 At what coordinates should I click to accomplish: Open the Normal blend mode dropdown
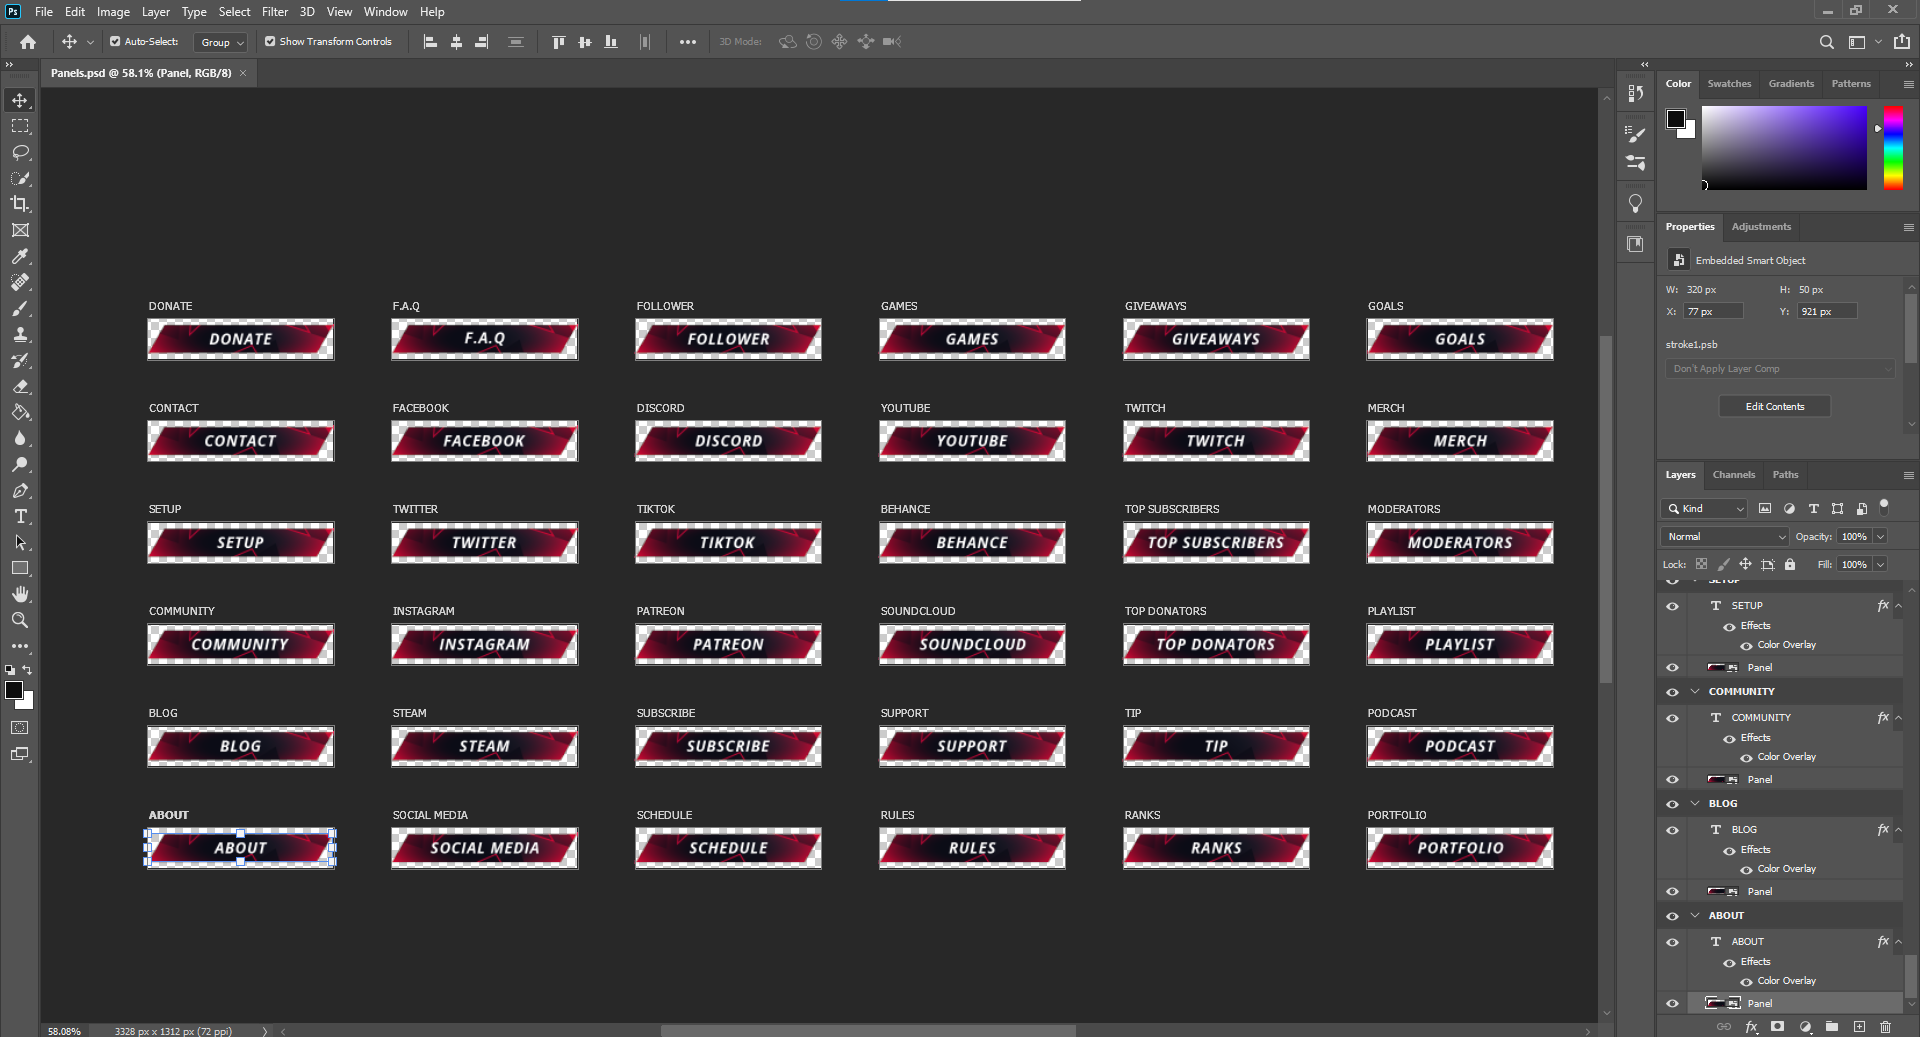(1726, 537)
